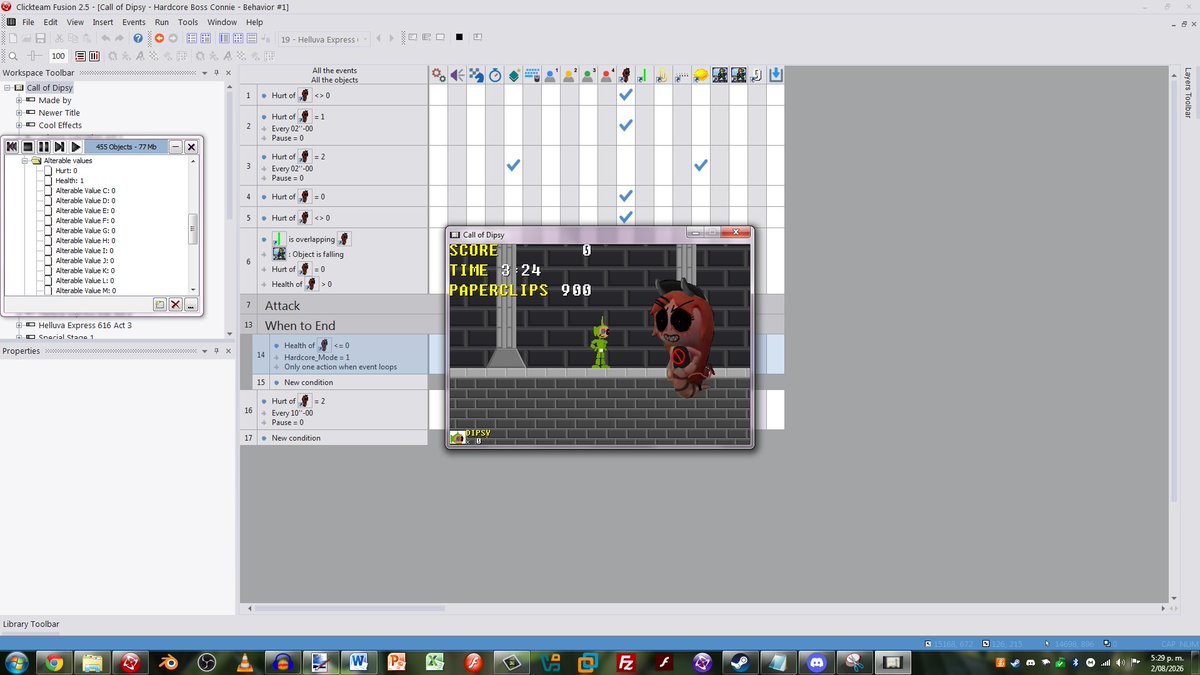Click the Sound speaker column icon
Viewport: 1200px width, 675px height.
(456, 75)
